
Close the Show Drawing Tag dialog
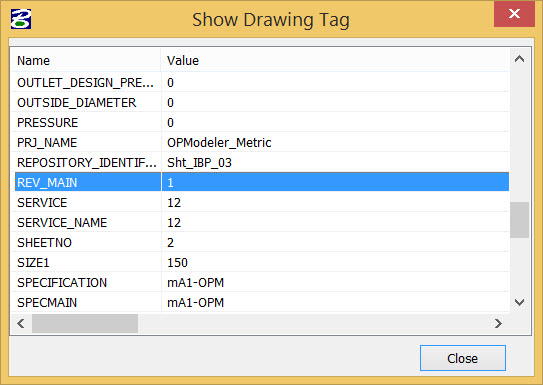tap(514, 14)
